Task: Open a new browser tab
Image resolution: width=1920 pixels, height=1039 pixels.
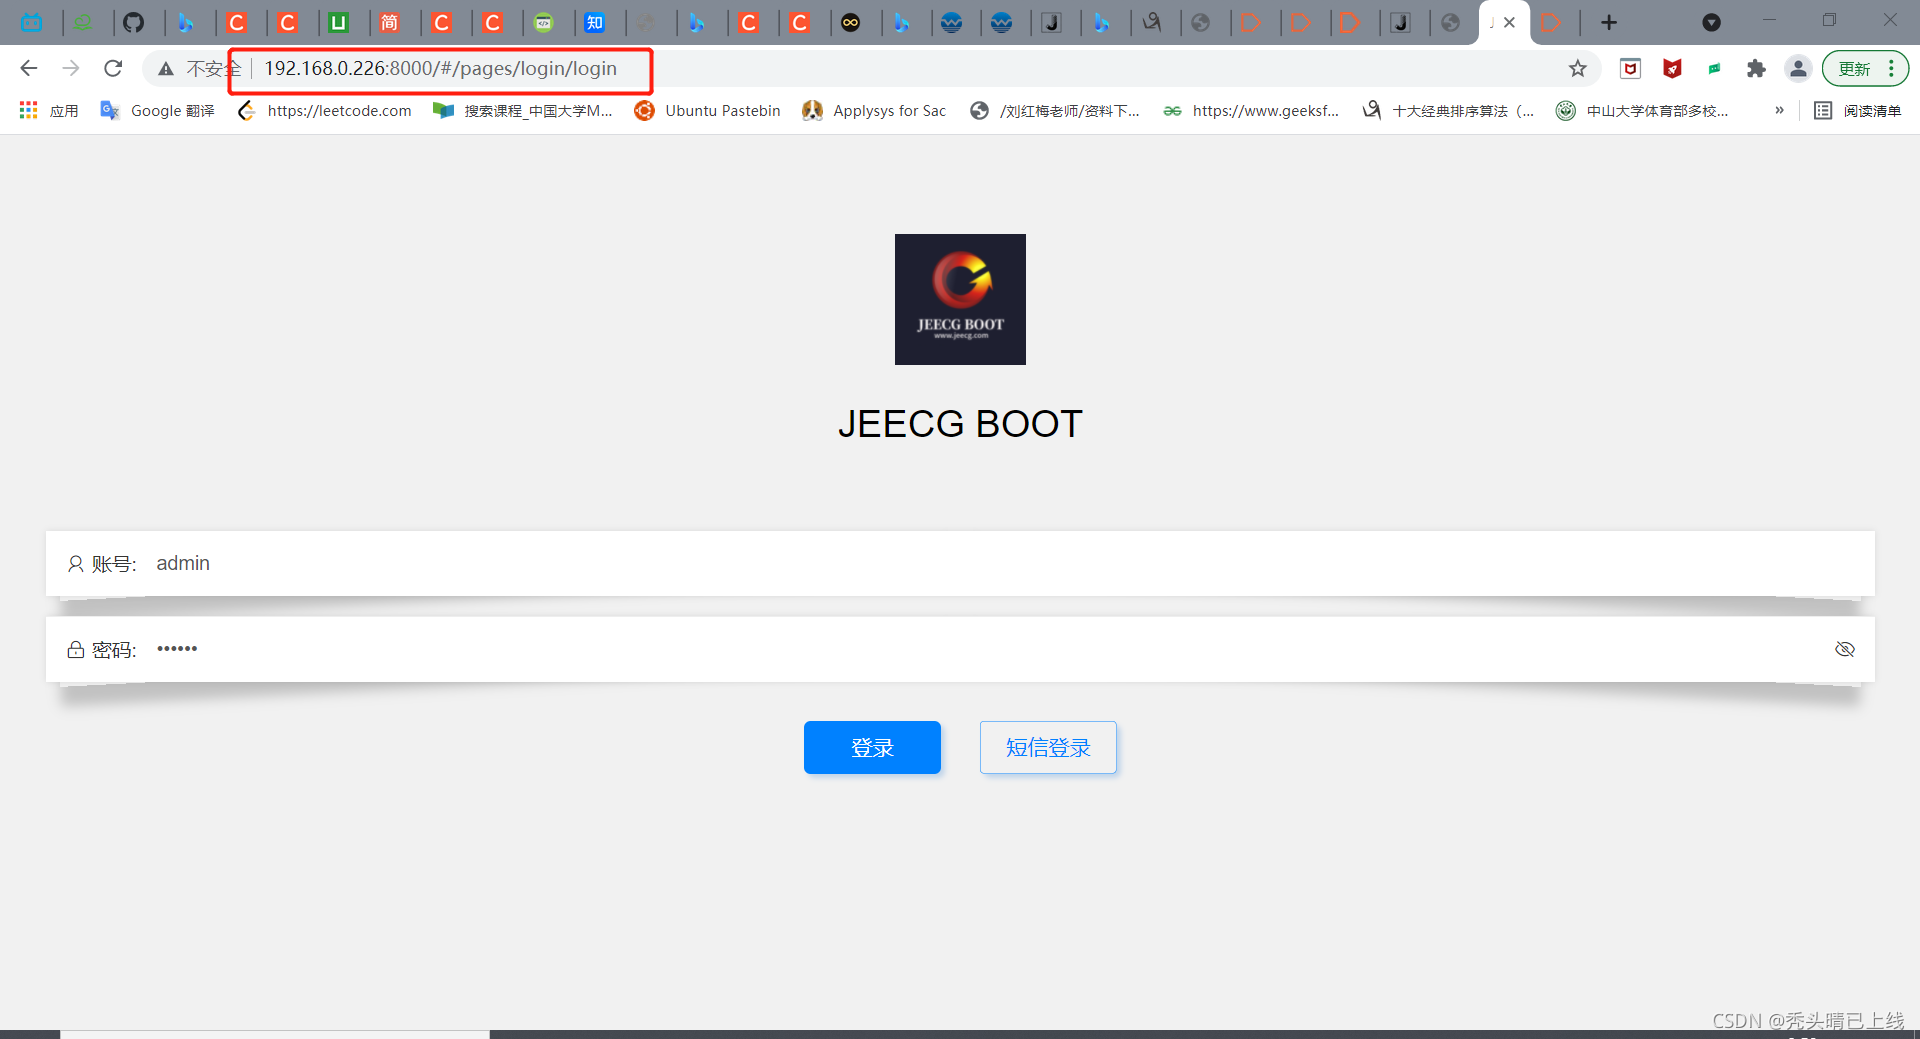Action: [1609, 22]
